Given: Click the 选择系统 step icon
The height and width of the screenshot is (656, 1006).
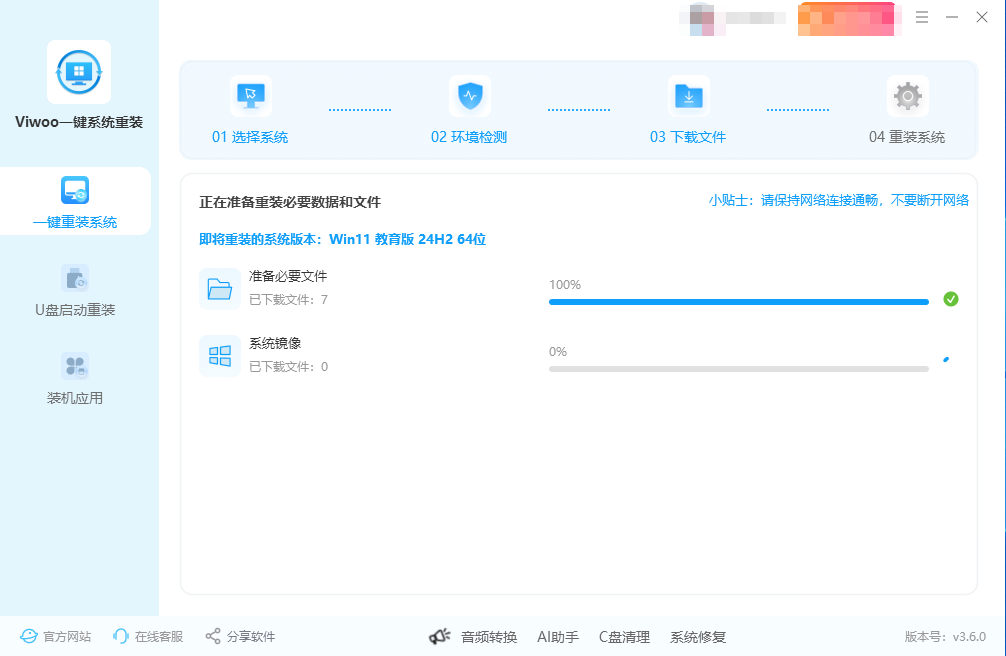Looking at the screenshot, I should (251, 96).
